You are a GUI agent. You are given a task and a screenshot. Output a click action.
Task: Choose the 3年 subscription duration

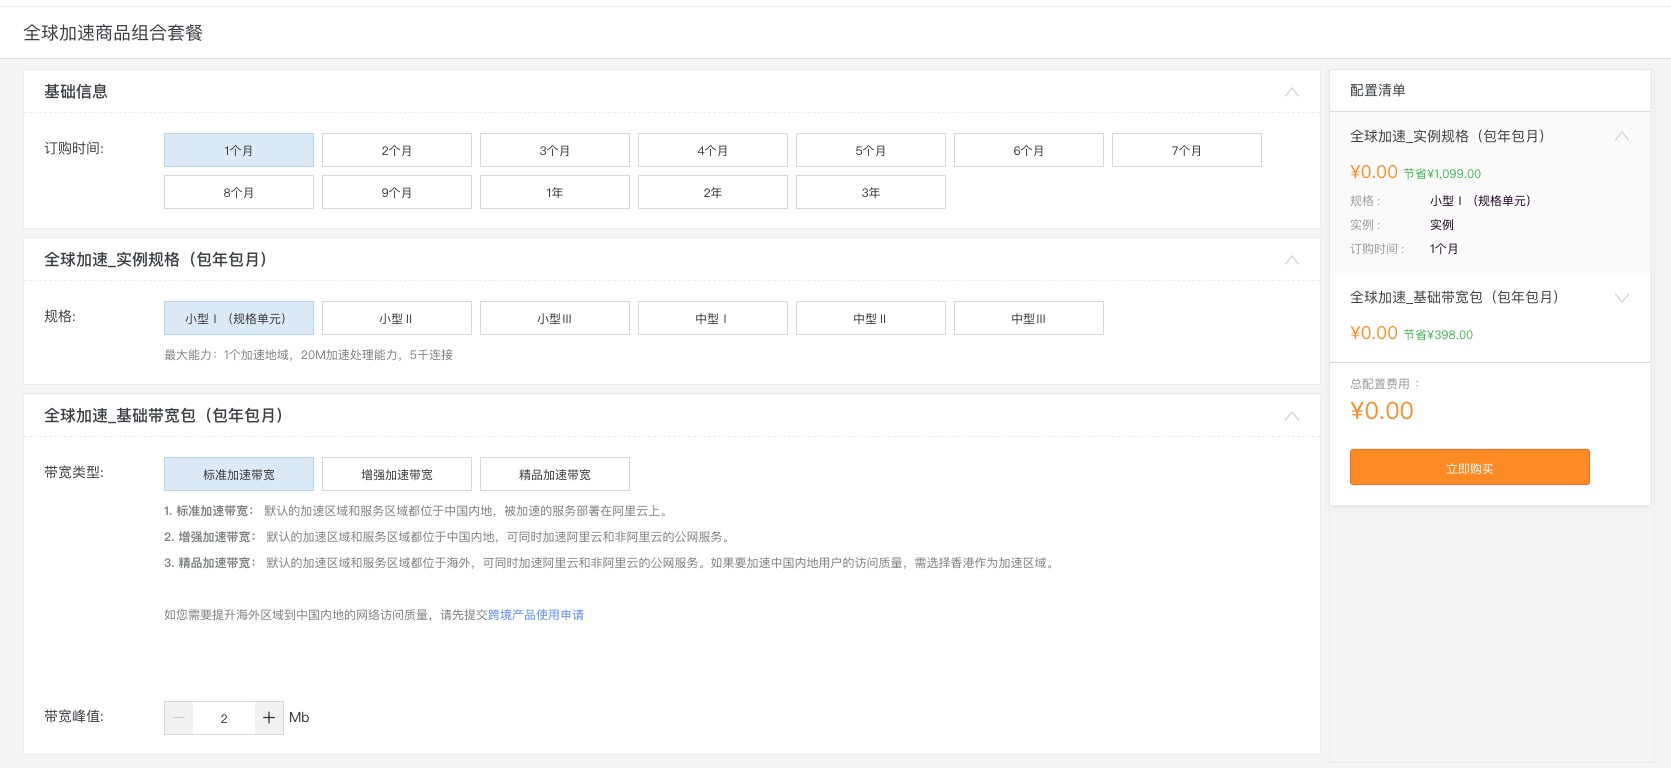point(871,193)
